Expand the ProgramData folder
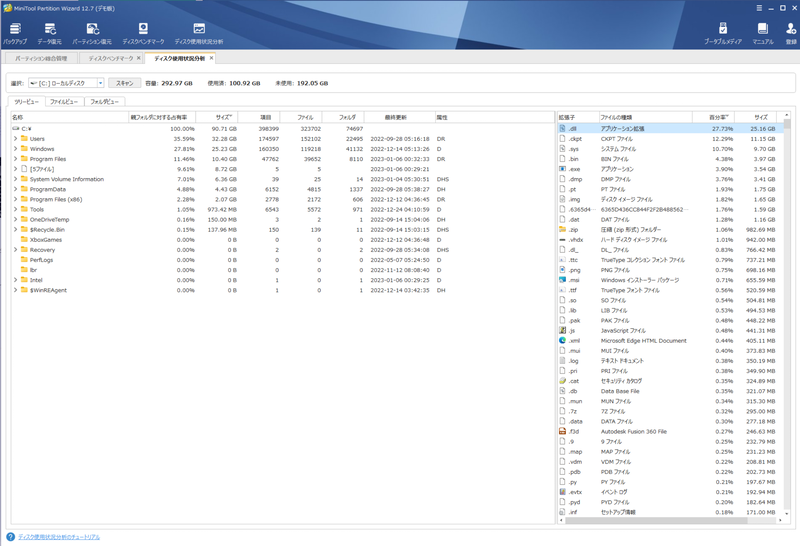Viewport: 800px width, 546px height. 15,189
